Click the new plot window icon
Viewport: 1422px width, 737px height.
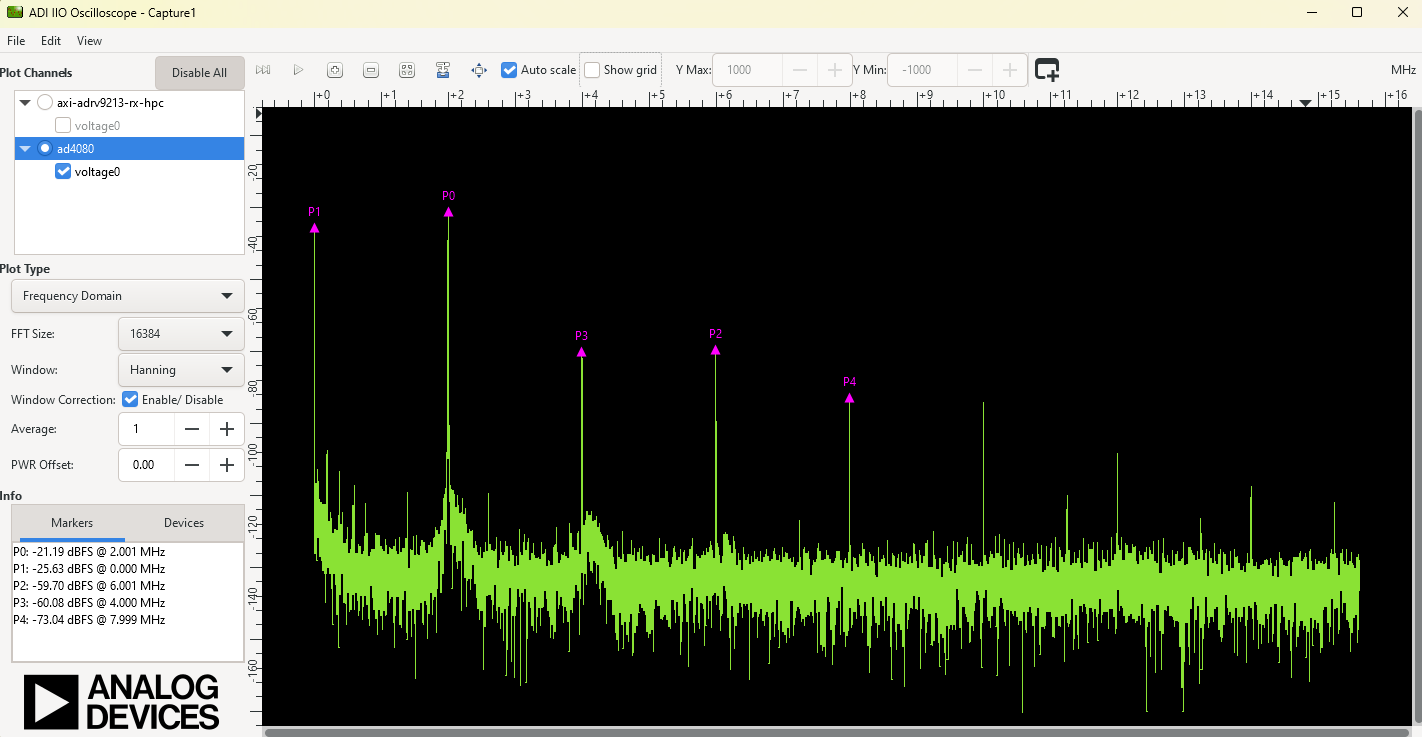(1046, 70)
